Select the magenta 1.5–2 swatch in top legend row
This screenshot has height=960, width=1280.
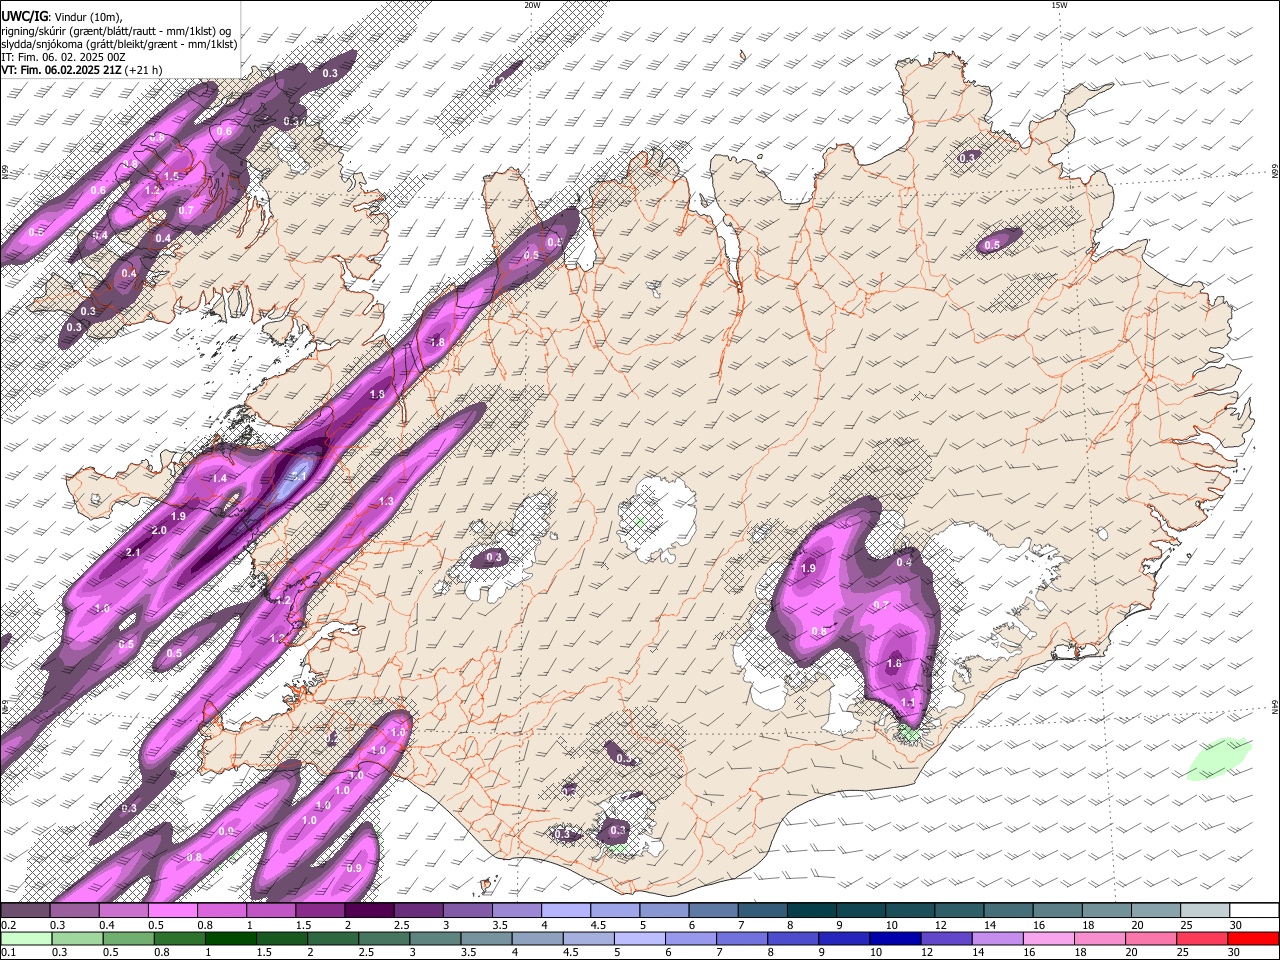tap(320, 911)
